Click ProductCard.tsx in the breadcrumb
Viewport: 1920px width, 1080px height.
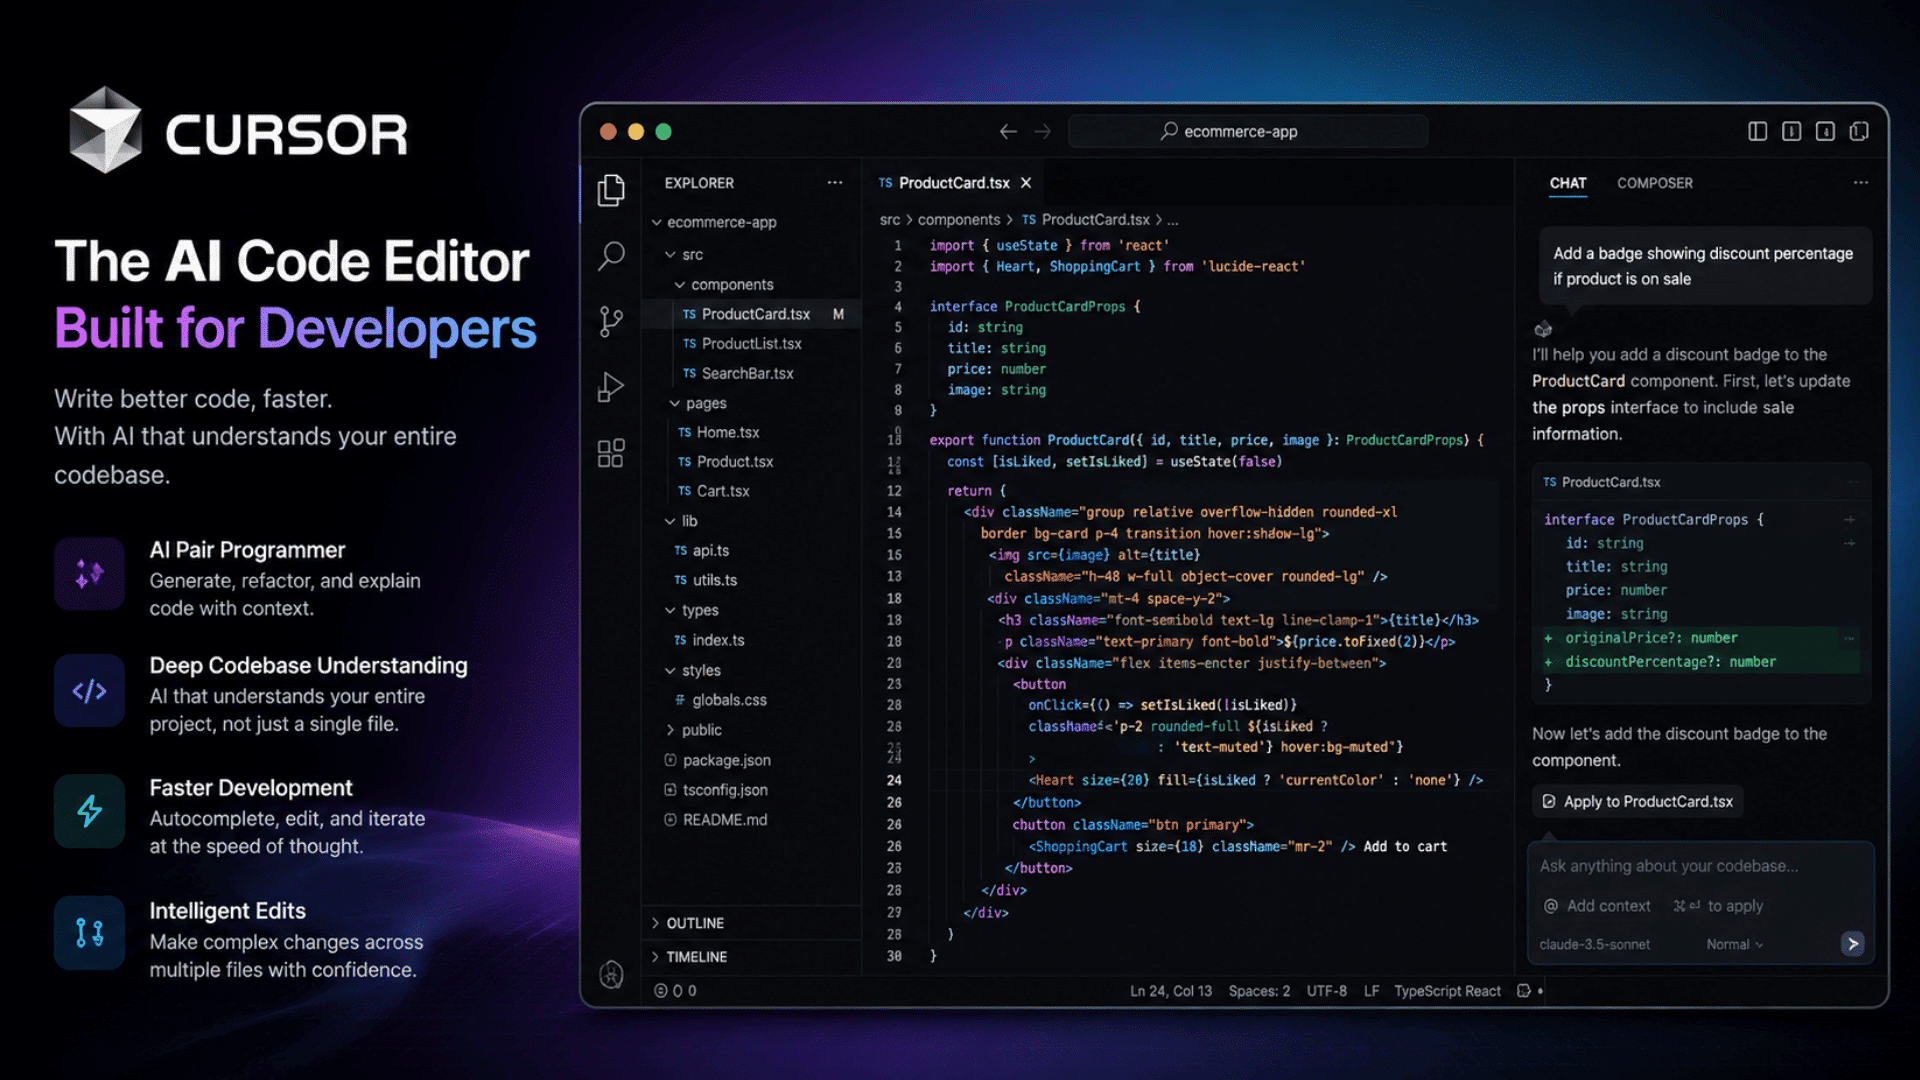pos(1096,220)
